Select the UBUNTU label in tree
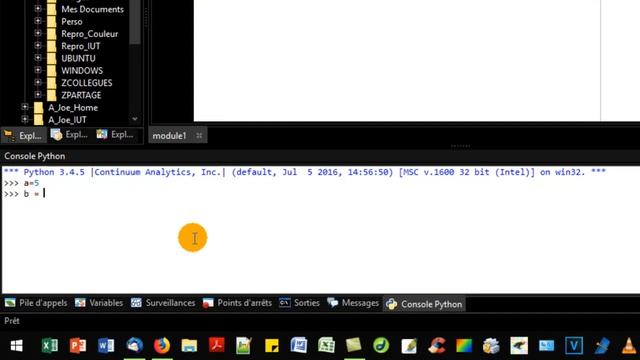Image resolution: width=640 pixels, height=360 pixels. point(78,58)
